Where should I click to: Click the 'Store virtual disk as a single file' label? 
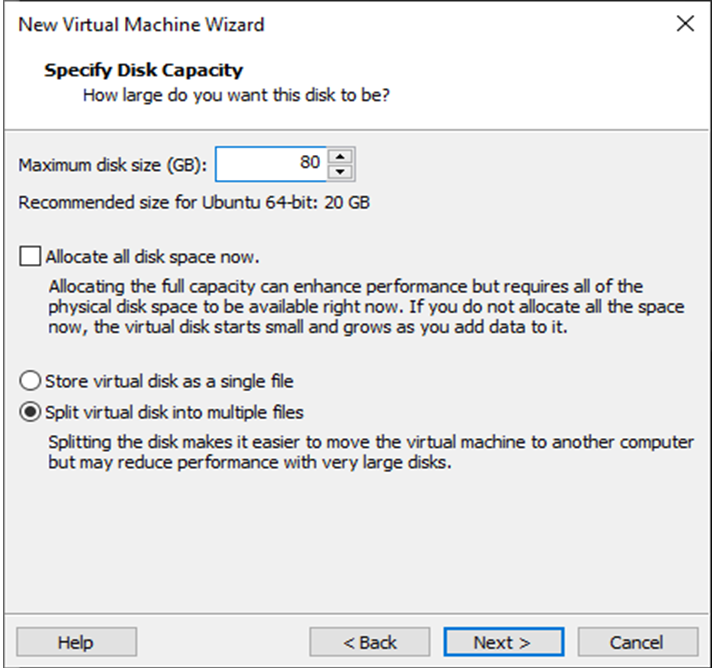pos(169,381)
